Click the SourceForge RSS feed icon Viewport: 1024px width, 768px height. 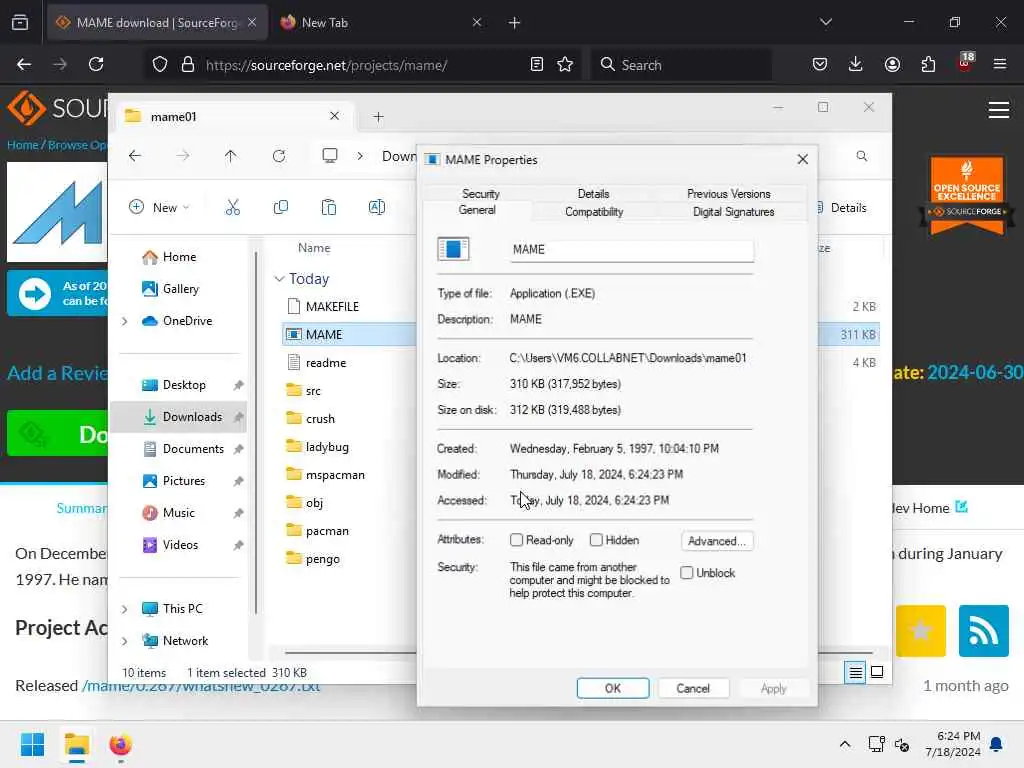[984, 631]
